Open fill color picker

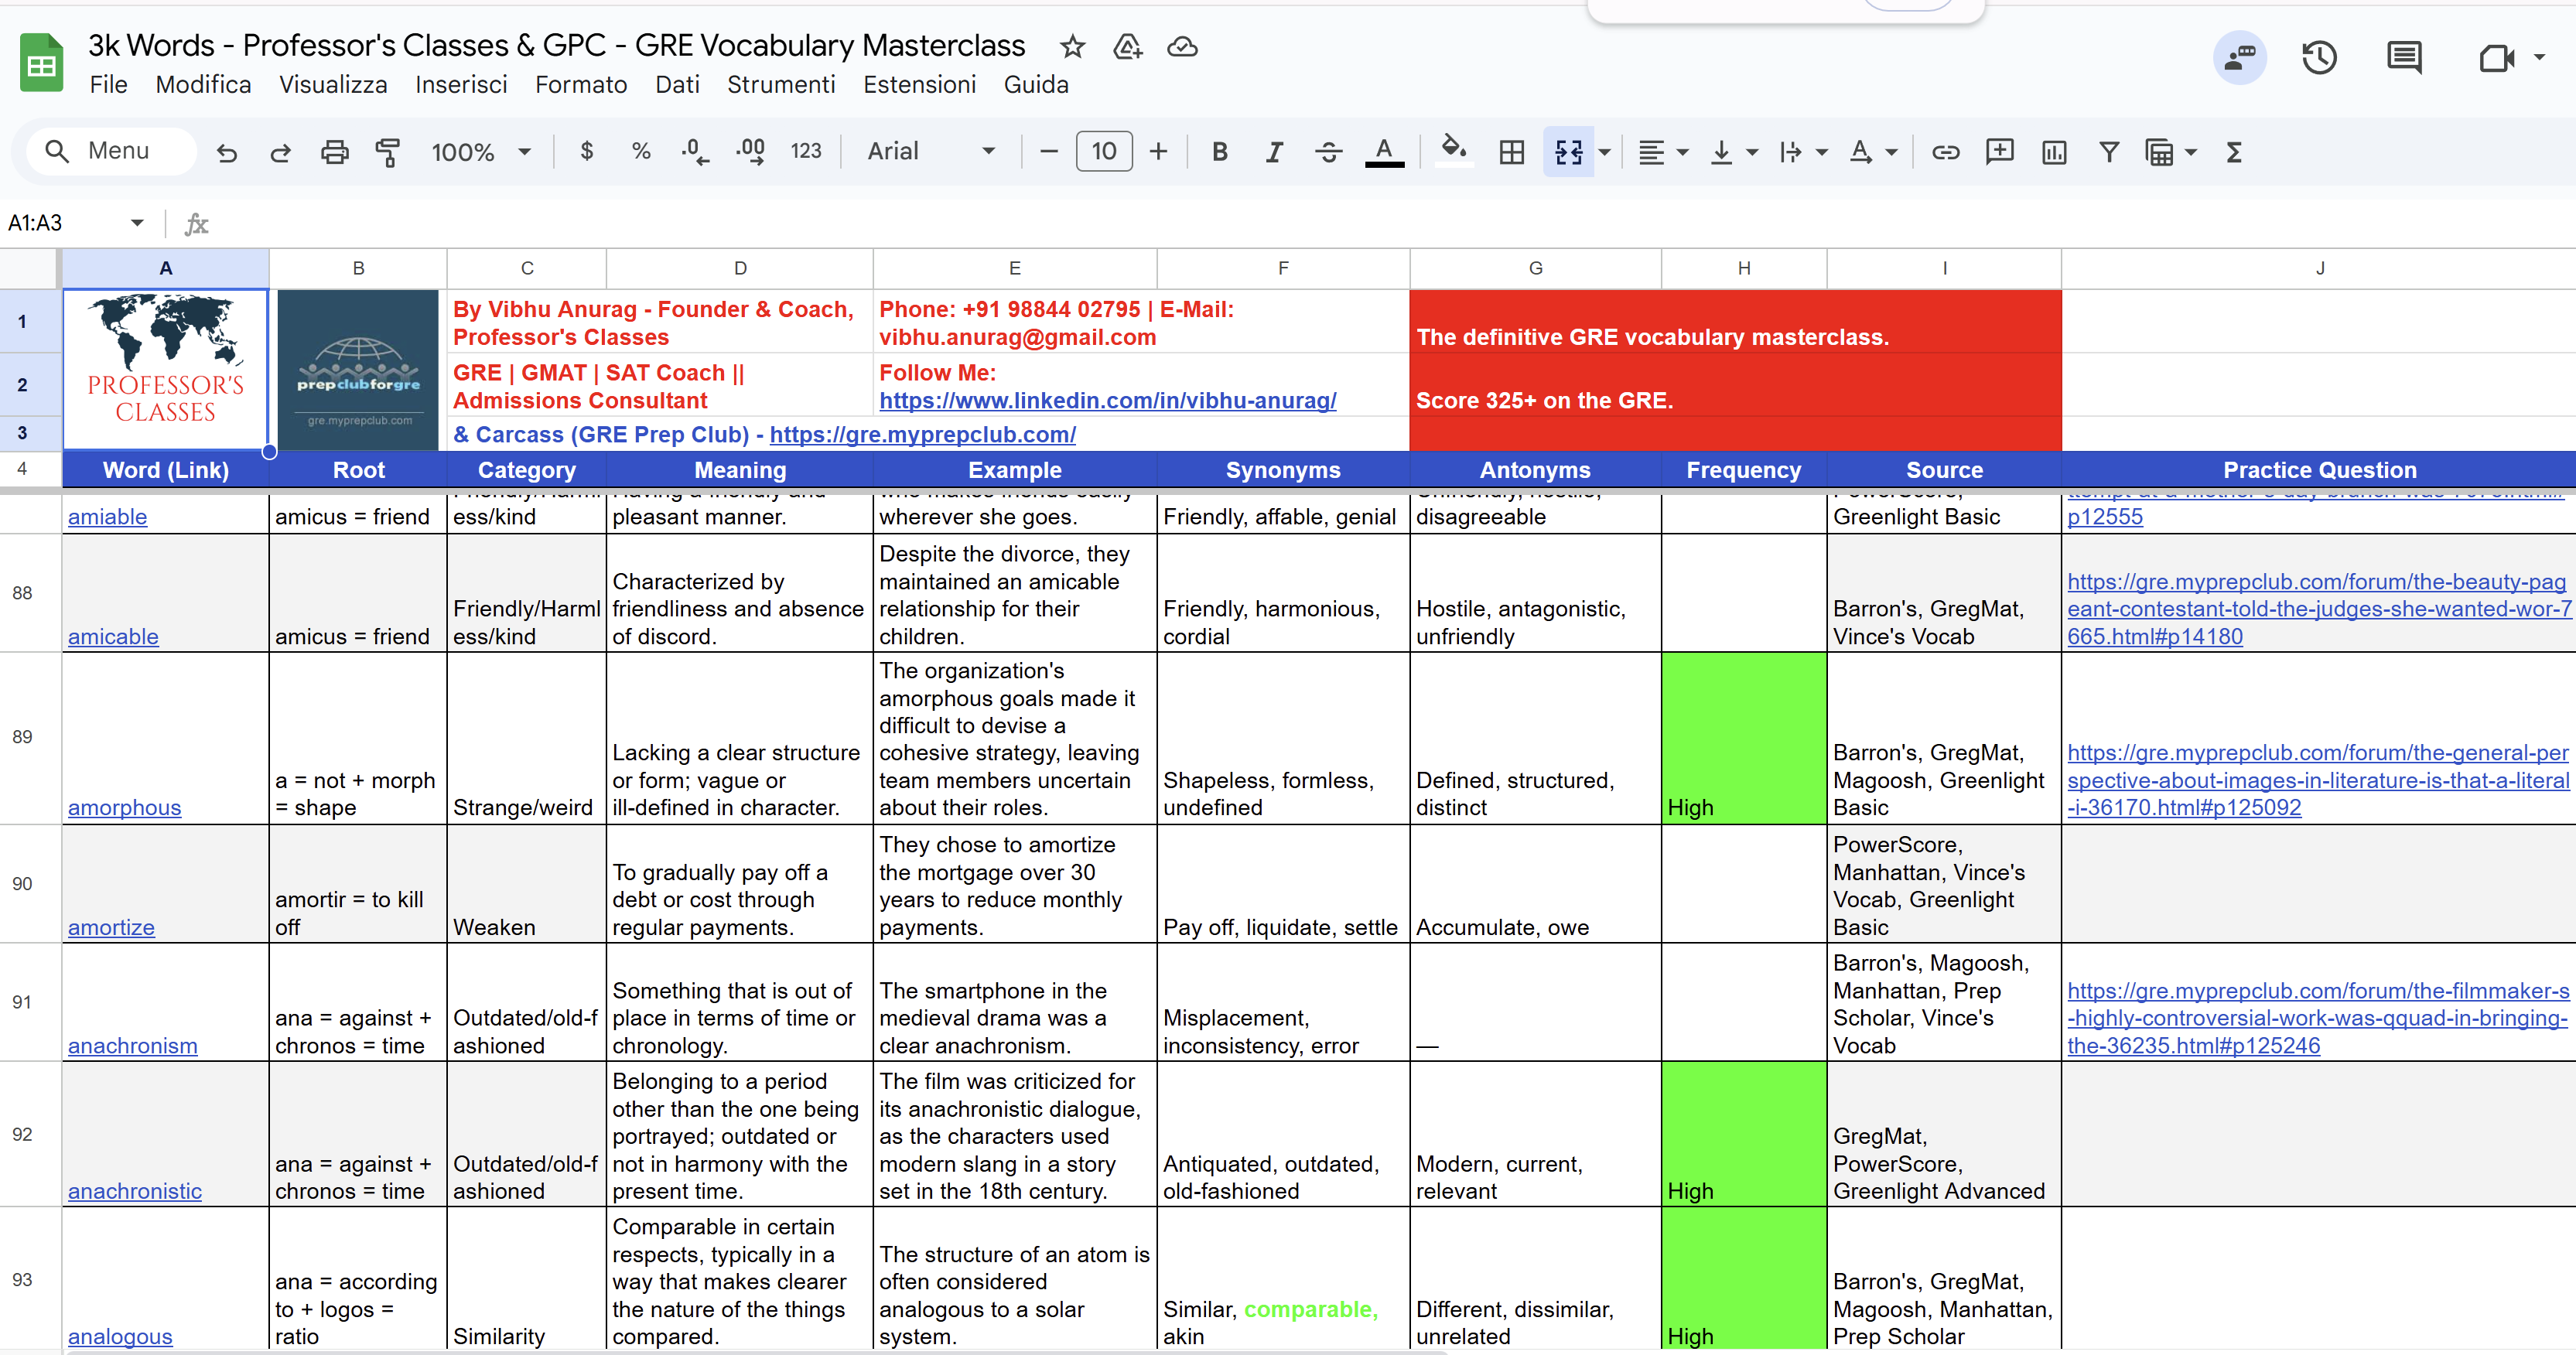pyautogui.click(x=1454, y=152)
